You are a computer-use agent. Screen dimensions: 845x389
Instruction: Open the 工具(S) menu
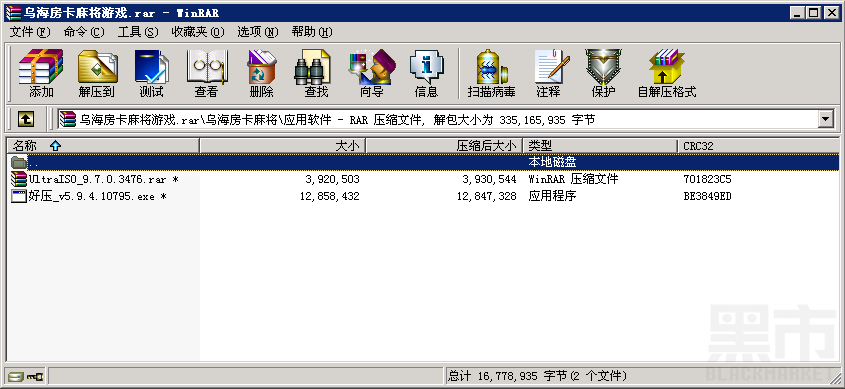(138, 32)
